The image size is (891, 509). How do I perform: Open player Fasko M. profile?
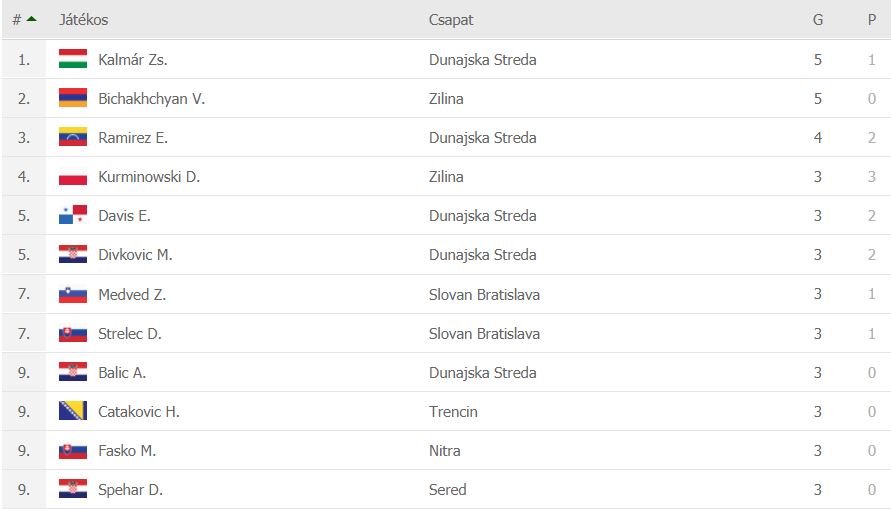[x=127, y=450]
